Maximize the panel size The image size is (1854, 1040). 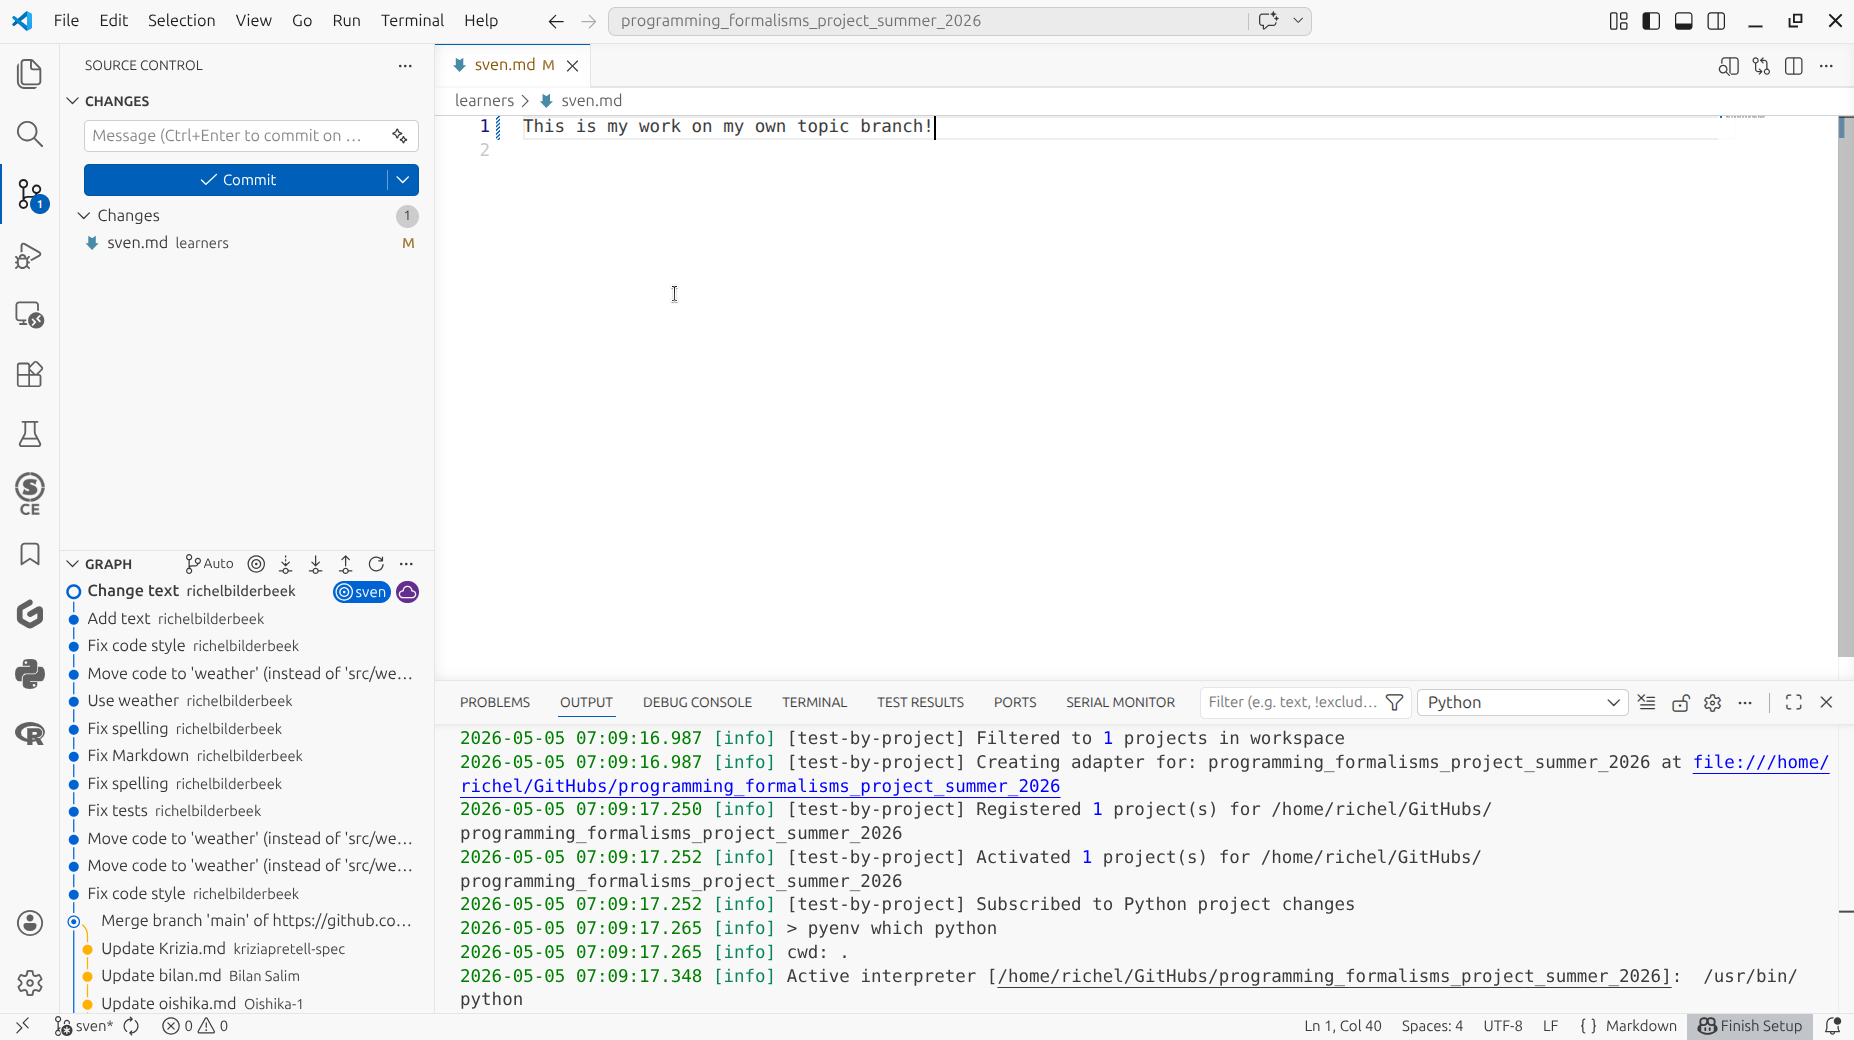pos(1794,702)
